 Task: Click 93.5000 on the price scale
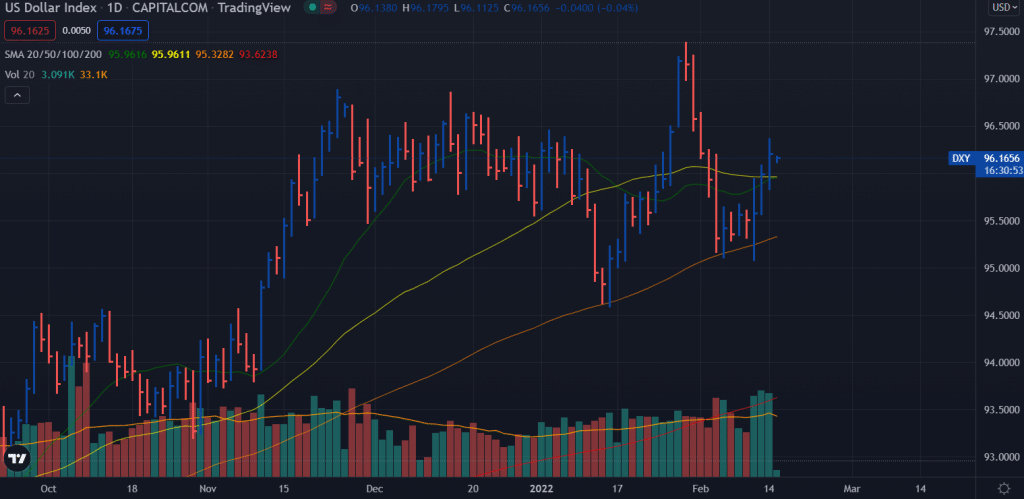(1001, 410)
